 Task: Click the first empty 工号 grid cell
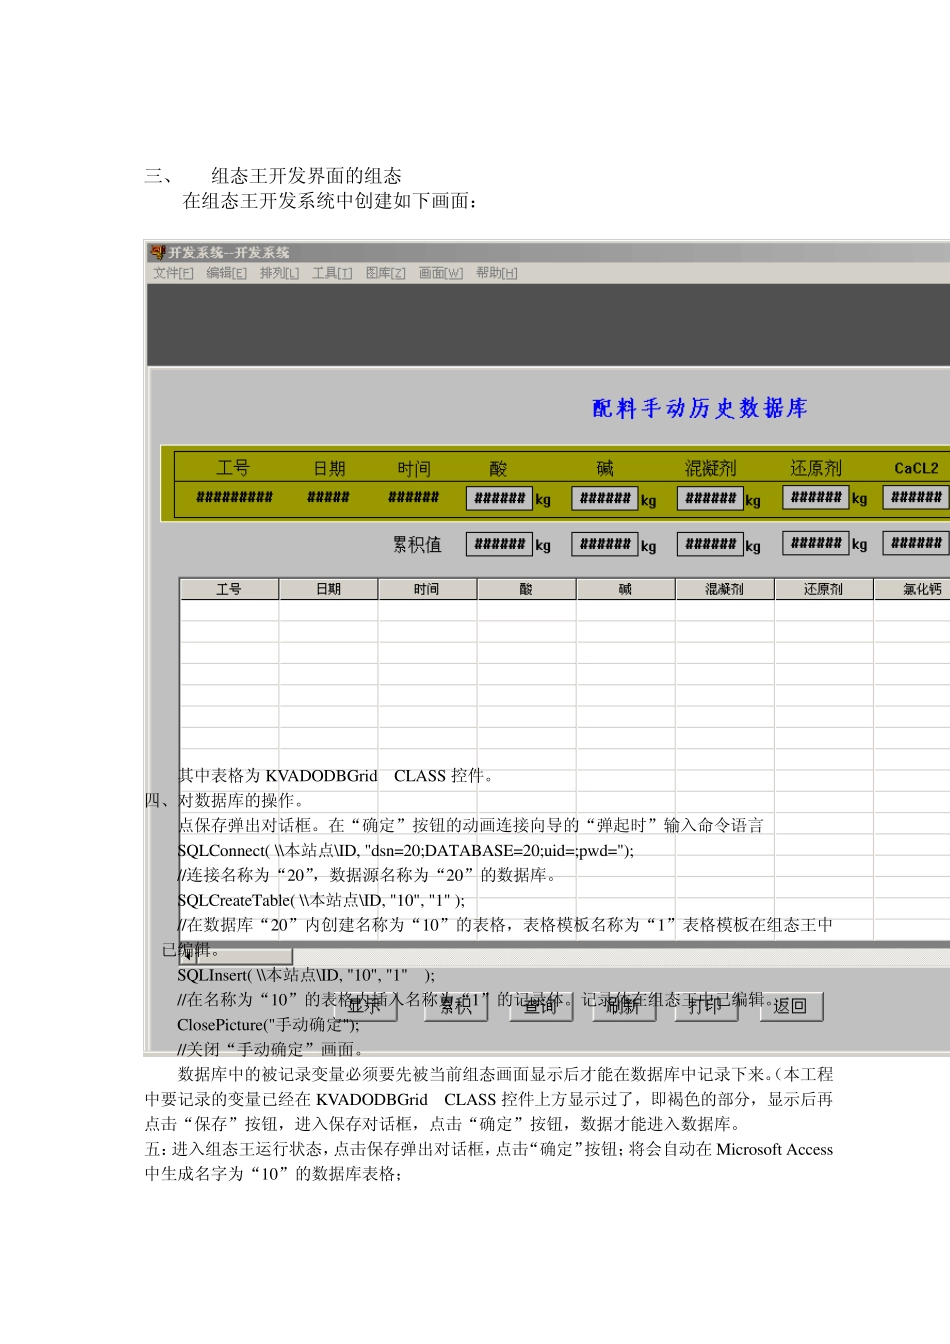[x=229, y=610]
